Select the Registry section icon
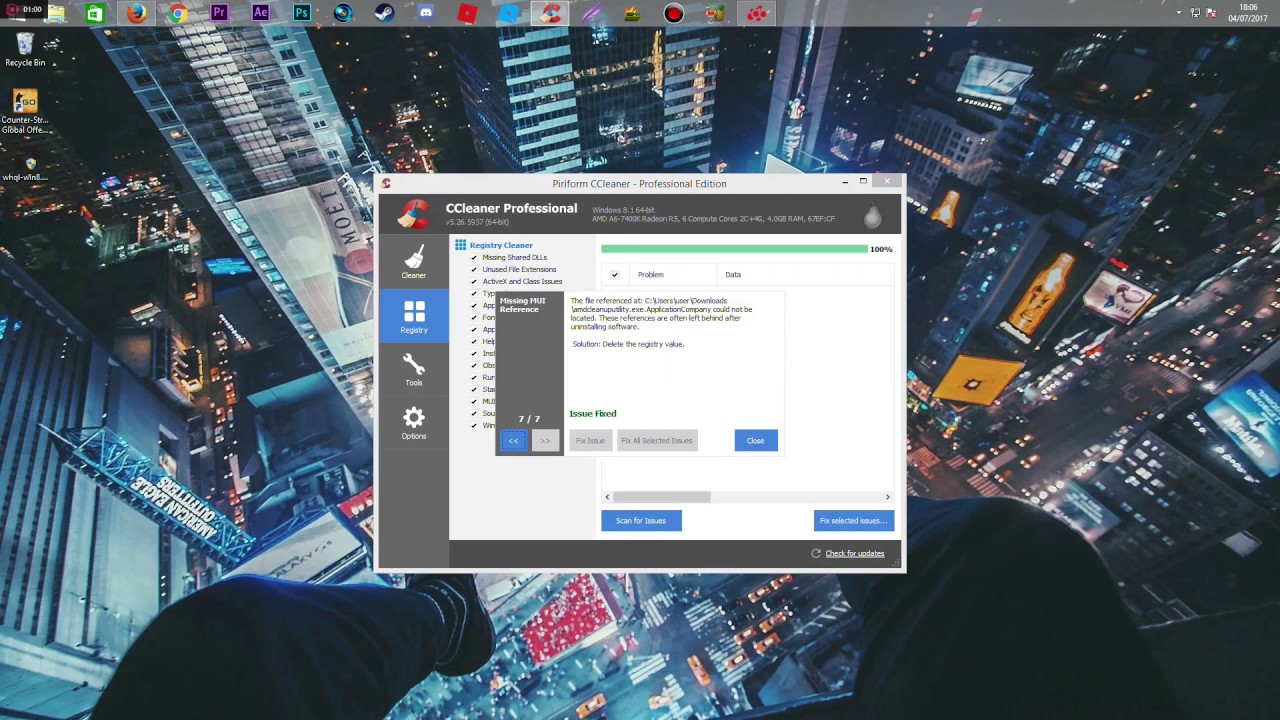This screenshot has width=1280, height=720. [x=413, y=316]
